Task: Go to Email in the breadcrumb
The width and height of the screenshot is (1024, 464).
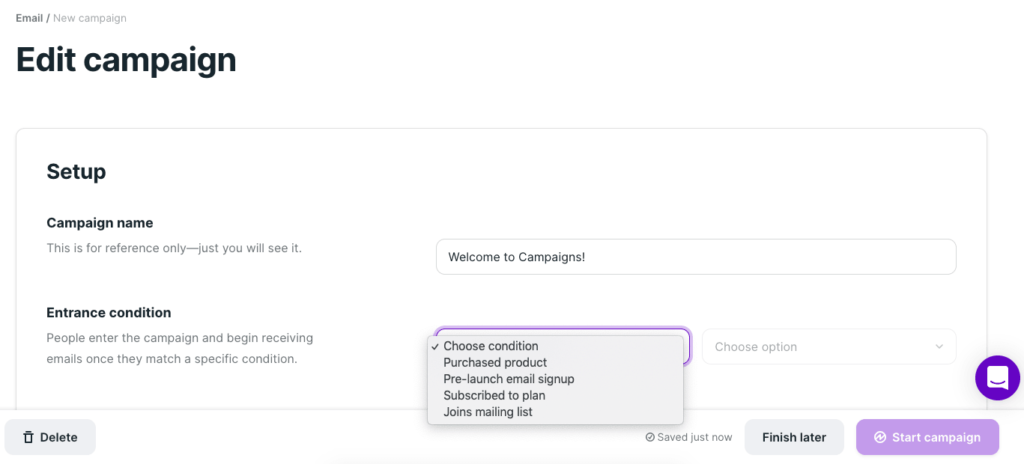Action: tap(29, 18)
